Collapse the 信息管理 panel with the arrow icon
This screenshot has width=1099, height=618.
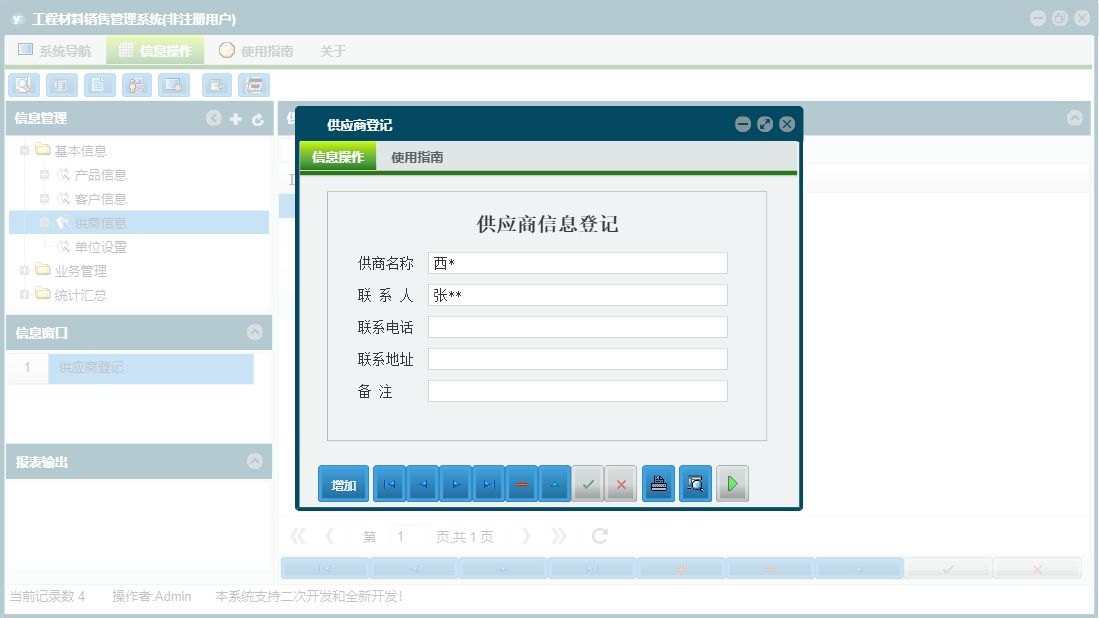[214, 118]
